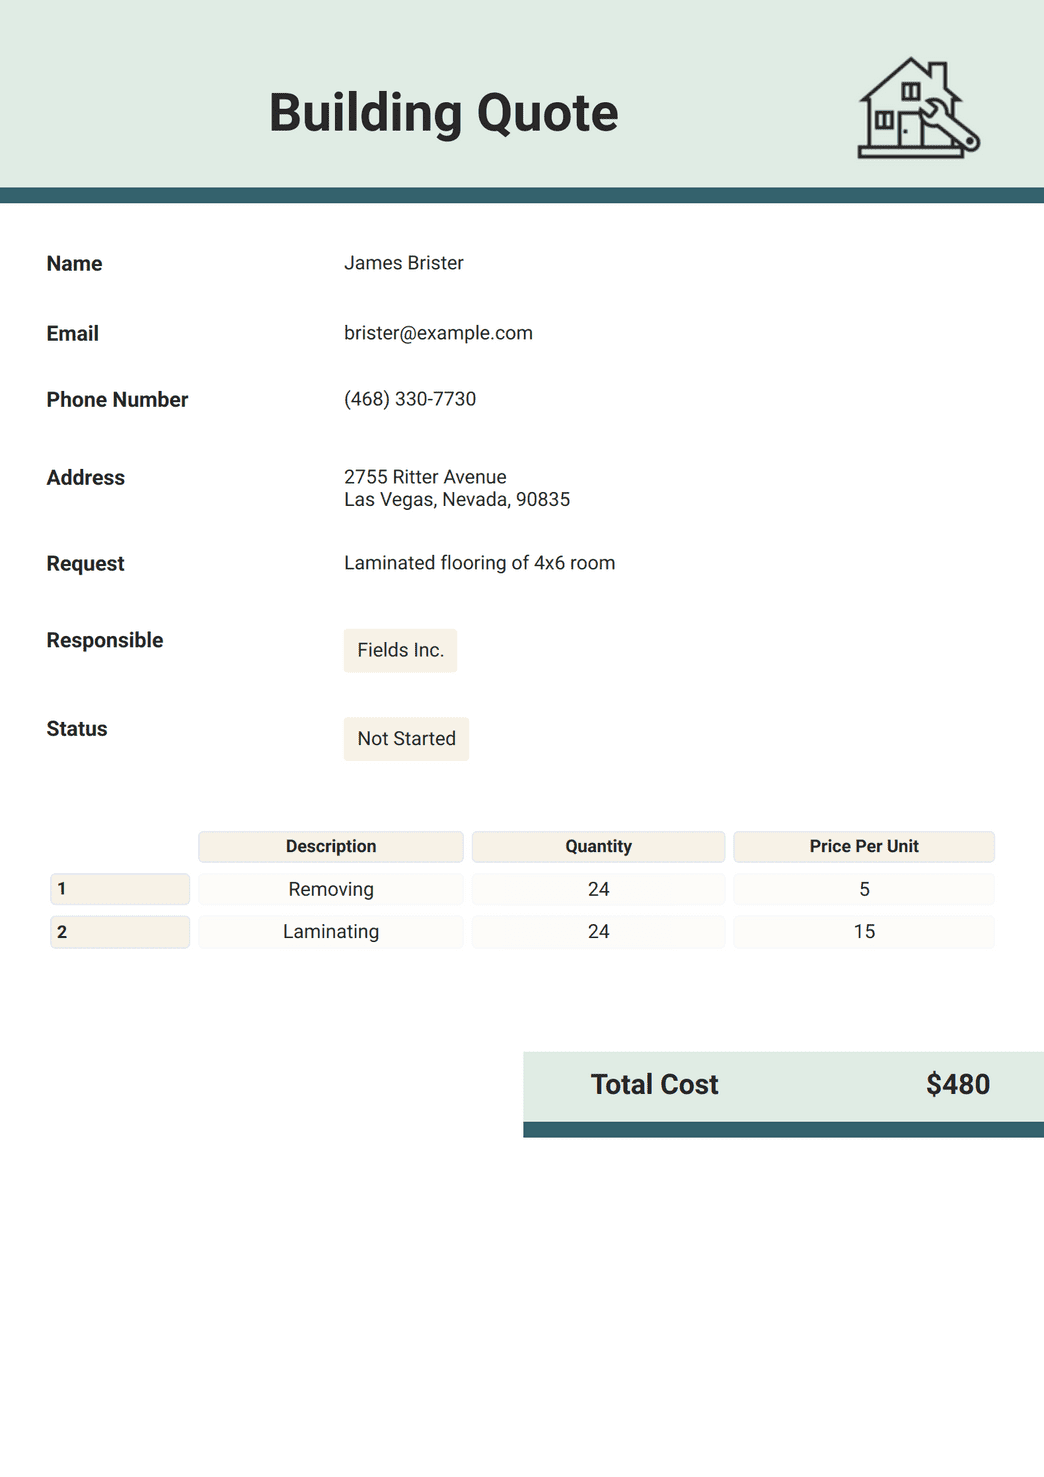Image resolution: width=1044 pixels, height=1477 pixels.
Task: Select the Laminating price per unit 15
Action: (x=864, y=932)
